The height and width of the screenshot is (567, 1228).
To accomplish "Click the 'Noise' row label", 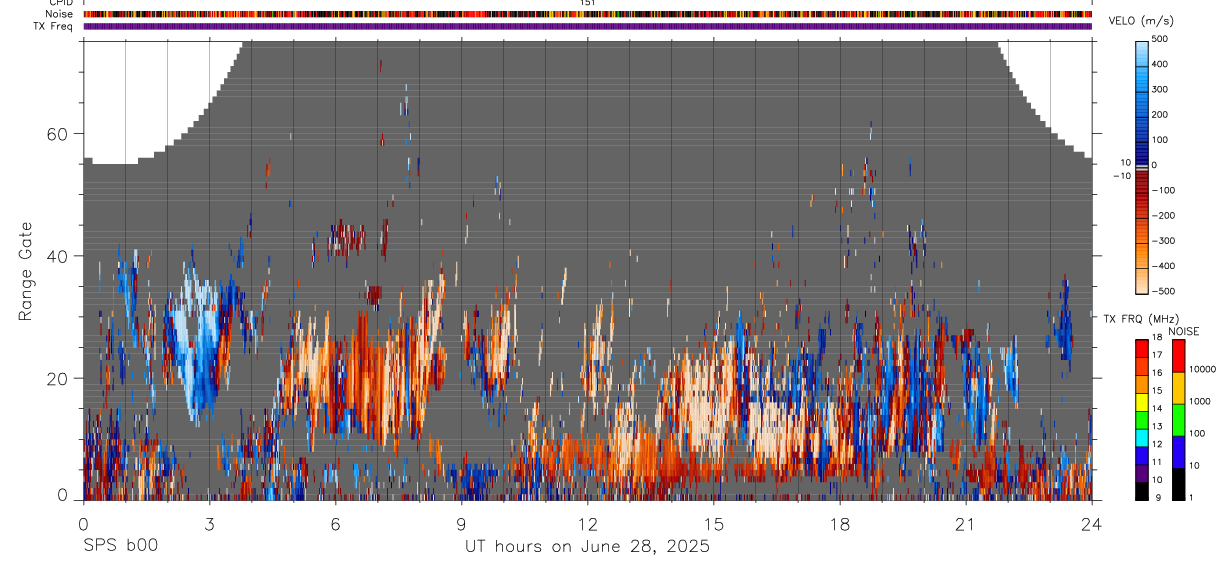I will point(59,14).
